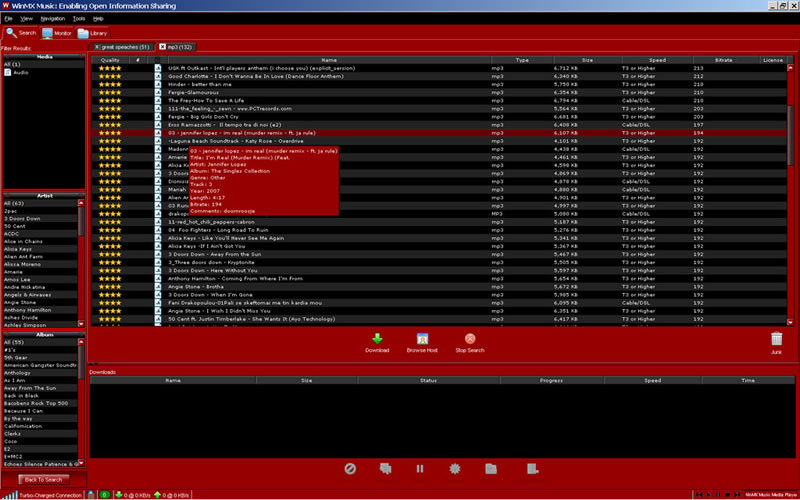The width and height of the screenshot is (800, 500).
Task: Select result Fergie - Big Girls Don't Cry
Action: click(440, 117)
